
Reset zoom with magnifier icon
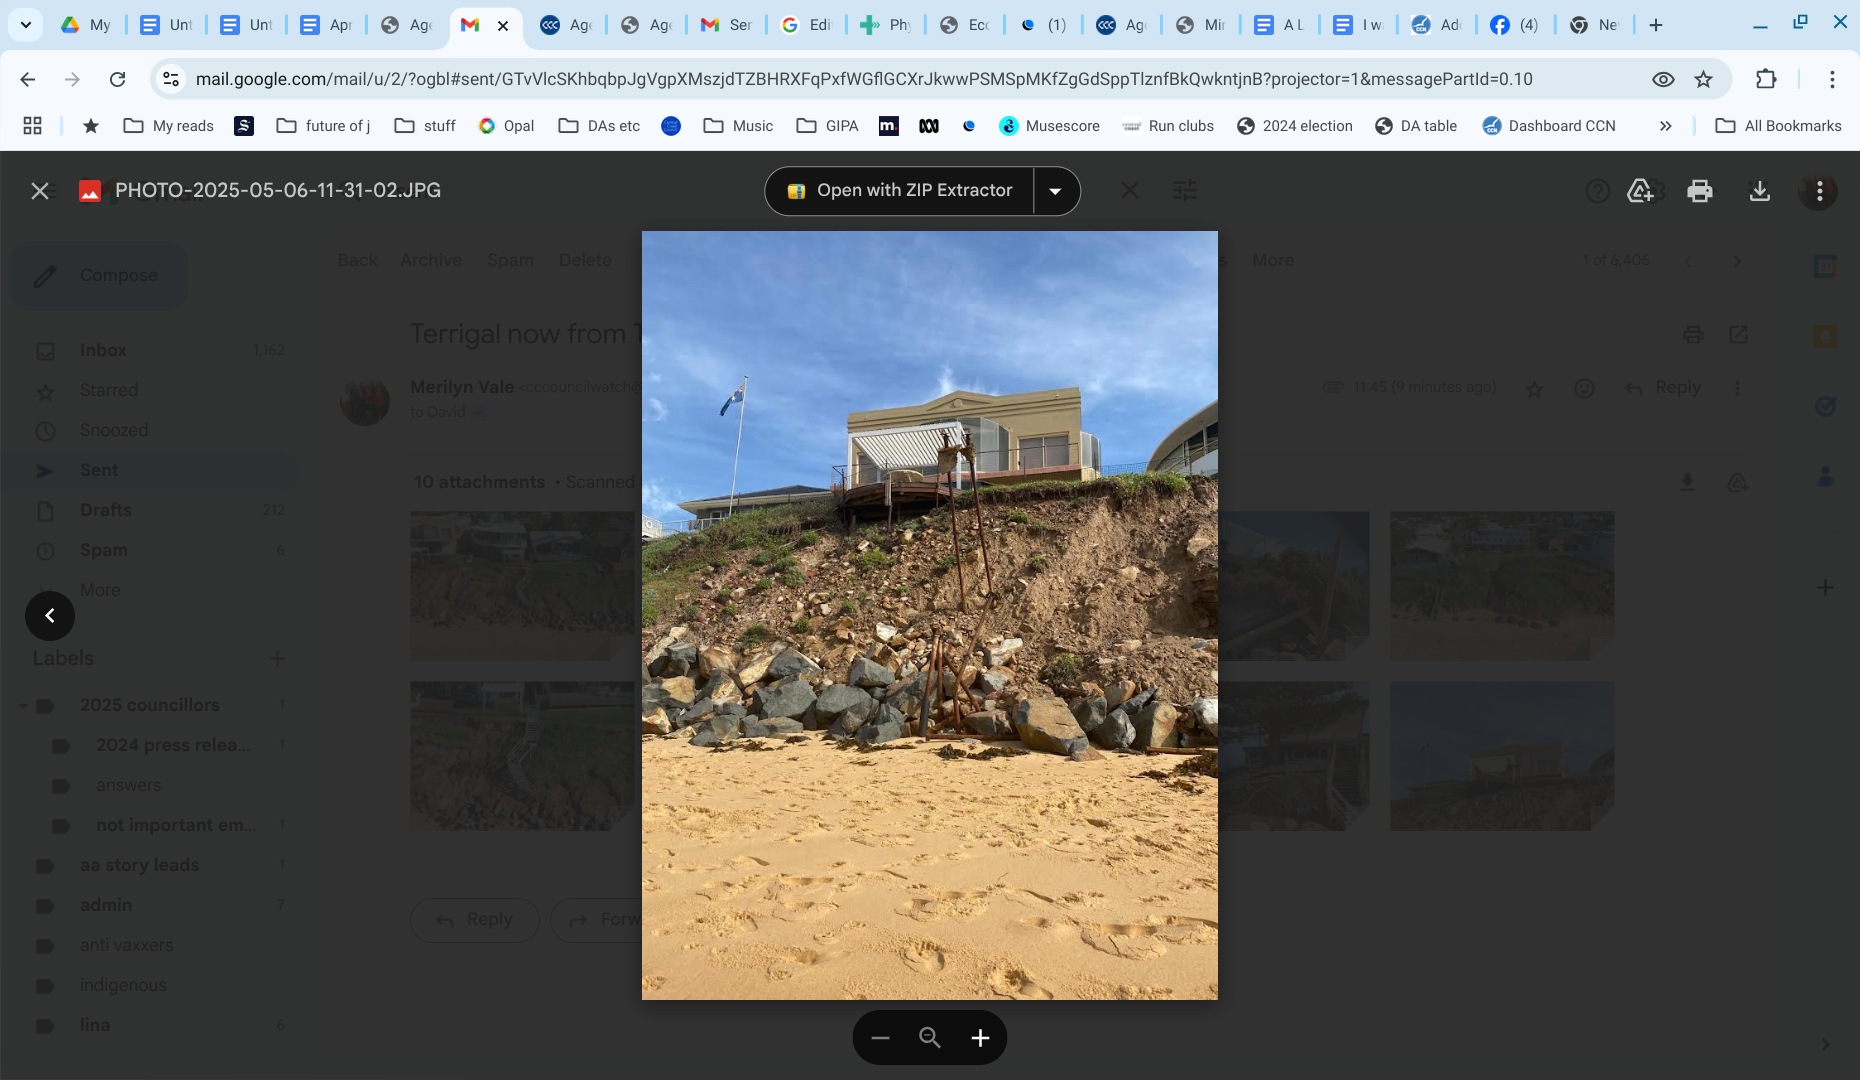pyautogui.click(x=930, y=1038)
